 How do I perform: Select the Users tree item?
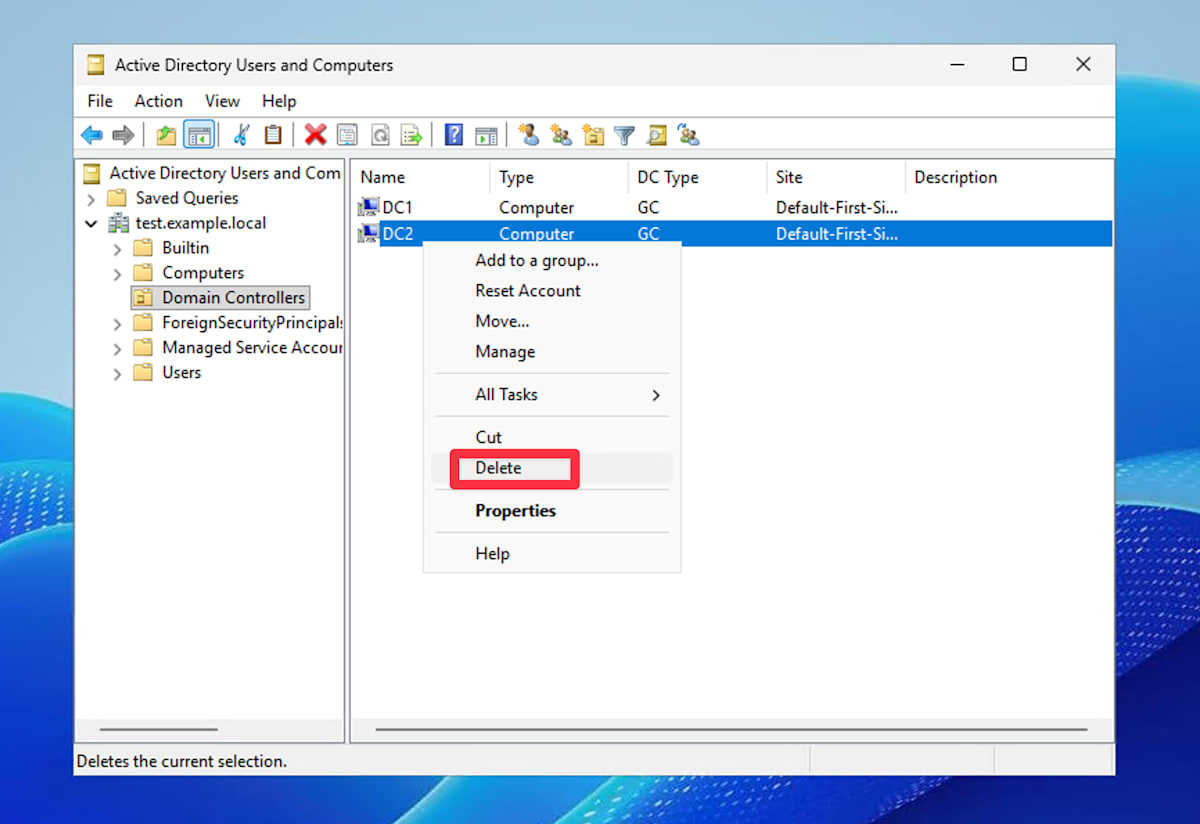181,373
